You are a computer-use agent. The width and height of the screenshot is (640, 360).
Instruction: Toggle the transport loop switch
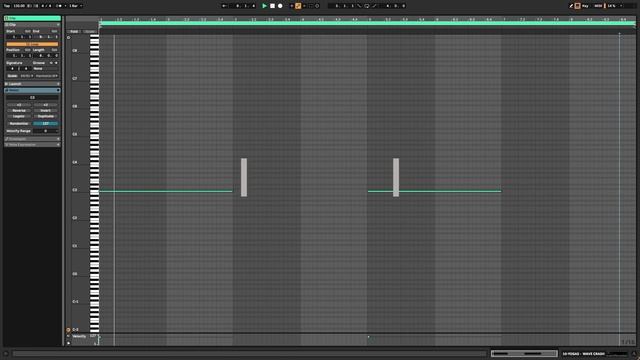(367, 6)
